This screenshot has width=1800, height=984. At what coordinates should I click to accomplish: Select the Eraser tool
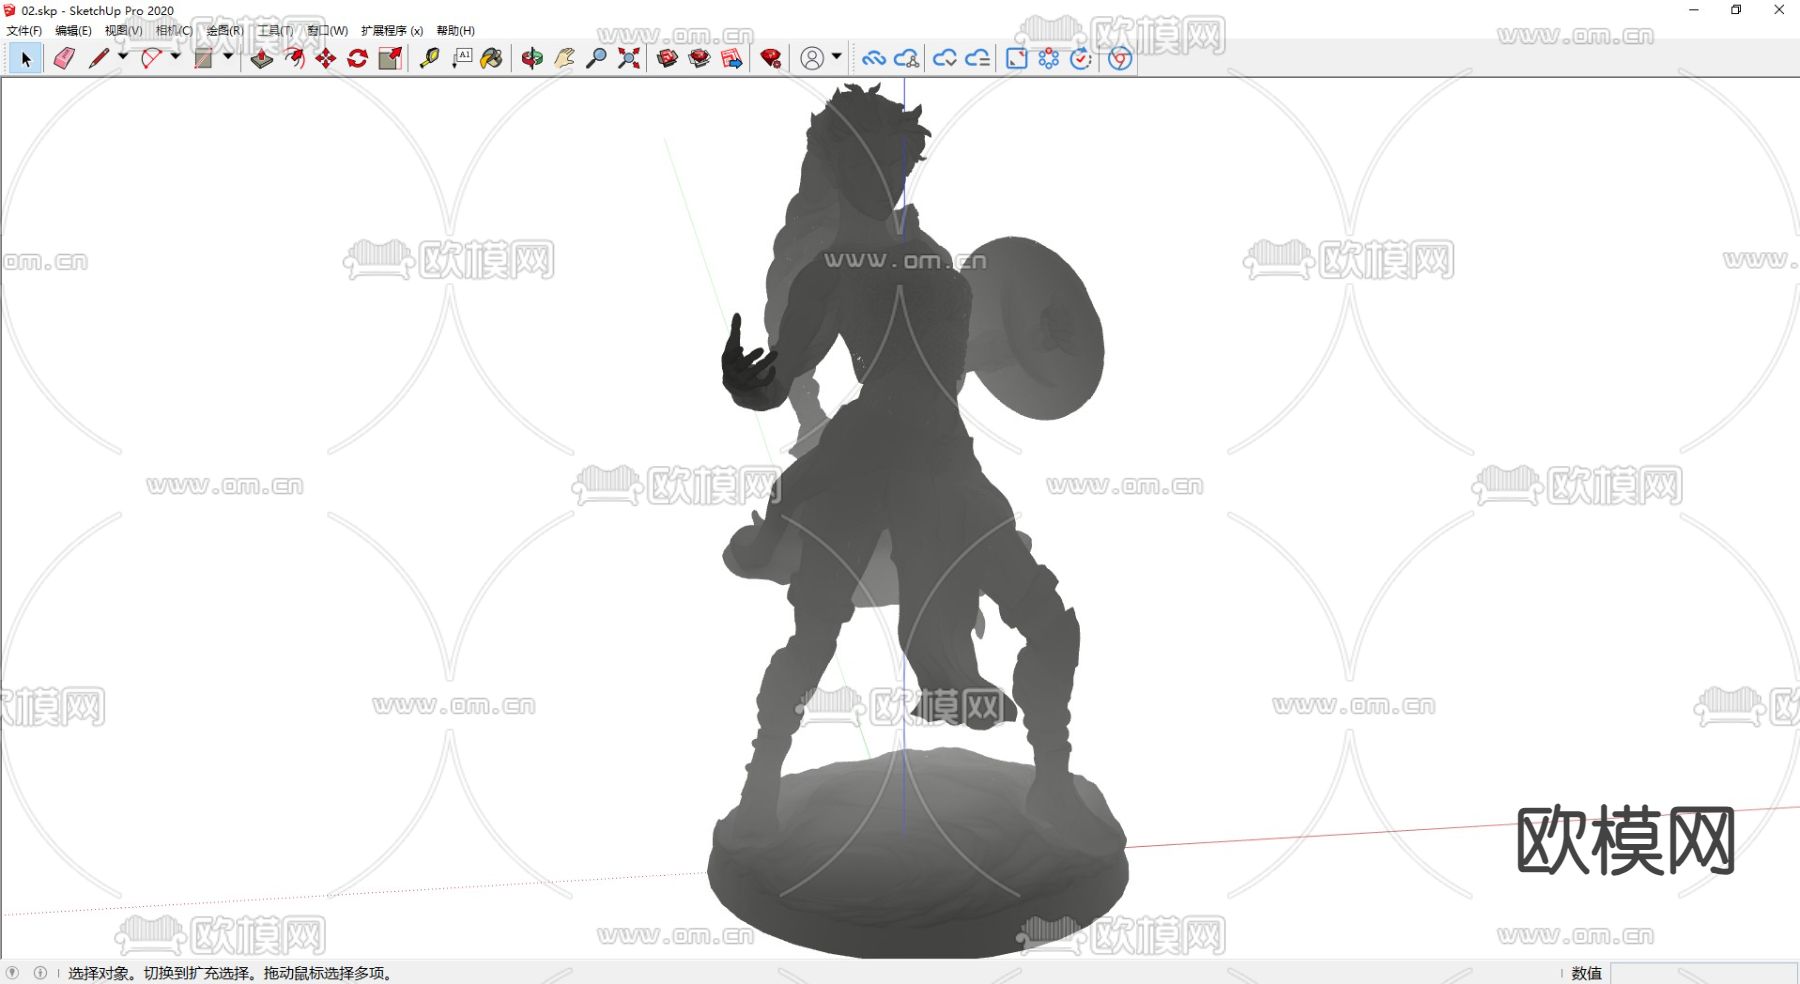tap(64, 59)
